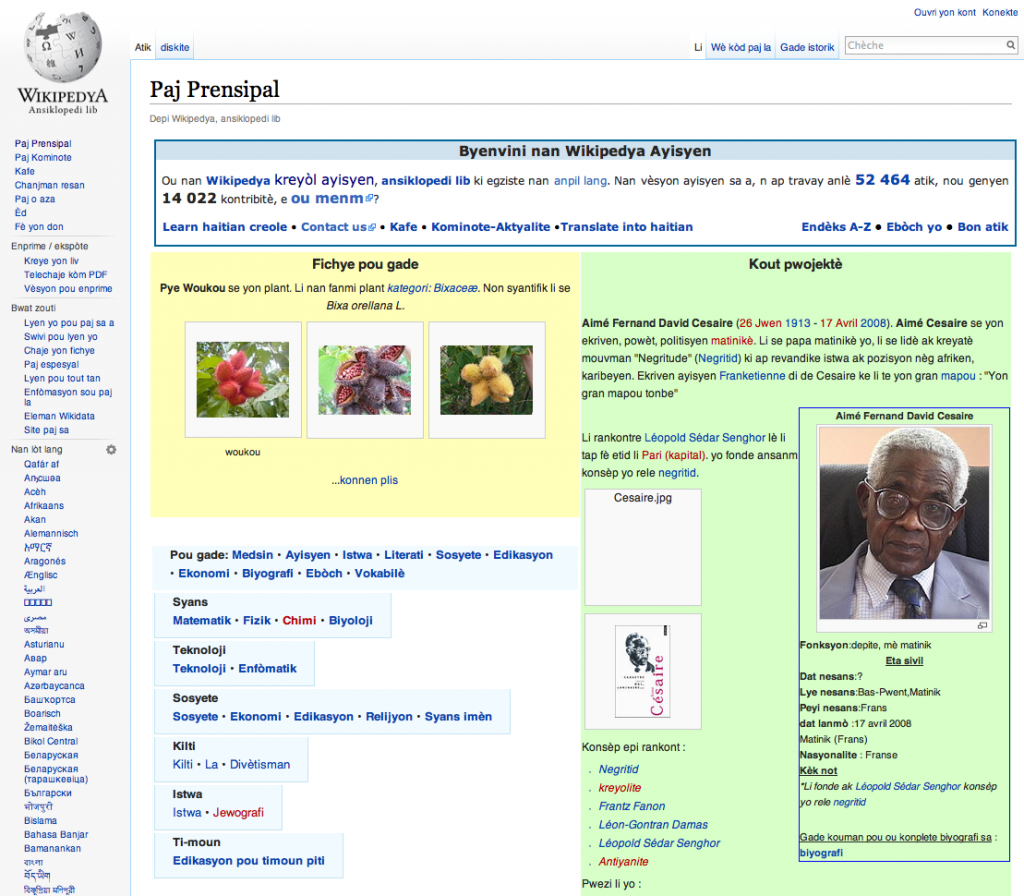This screenshot has width=1024, height=896.
Task: Open the Césaire book cover thumbnail
Action: coord(643,671)
